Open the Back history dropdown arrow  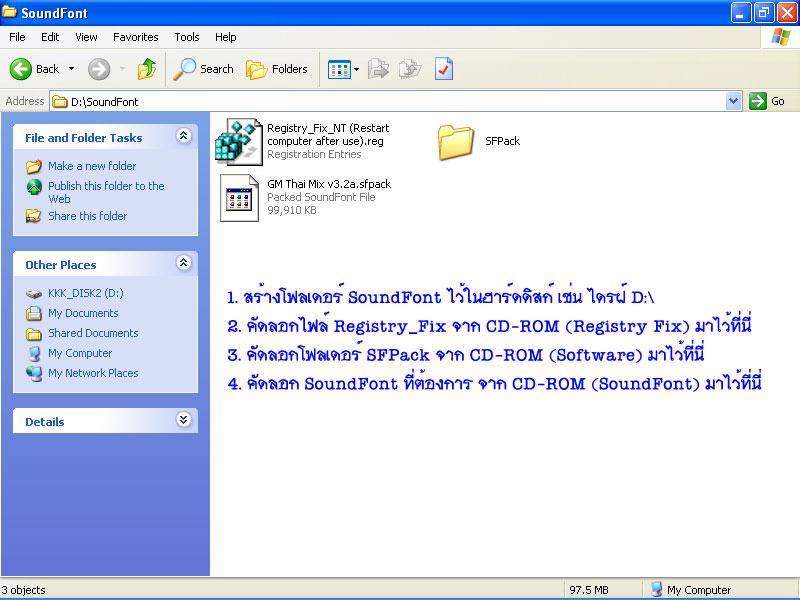click(x=71, y=69)
